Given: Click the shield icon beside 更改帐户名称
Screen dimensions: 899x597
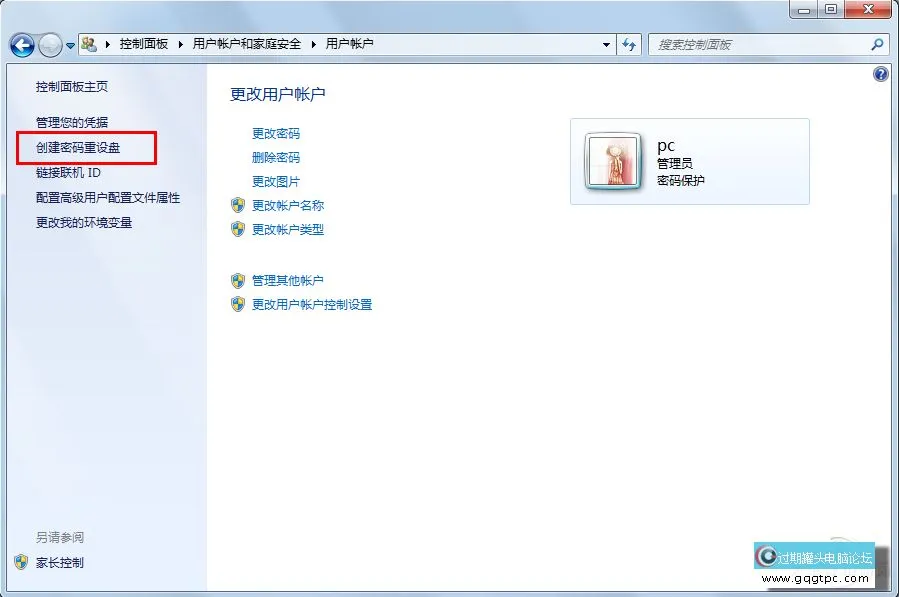Looking at the screenshot, I should [x=237, y=205].
